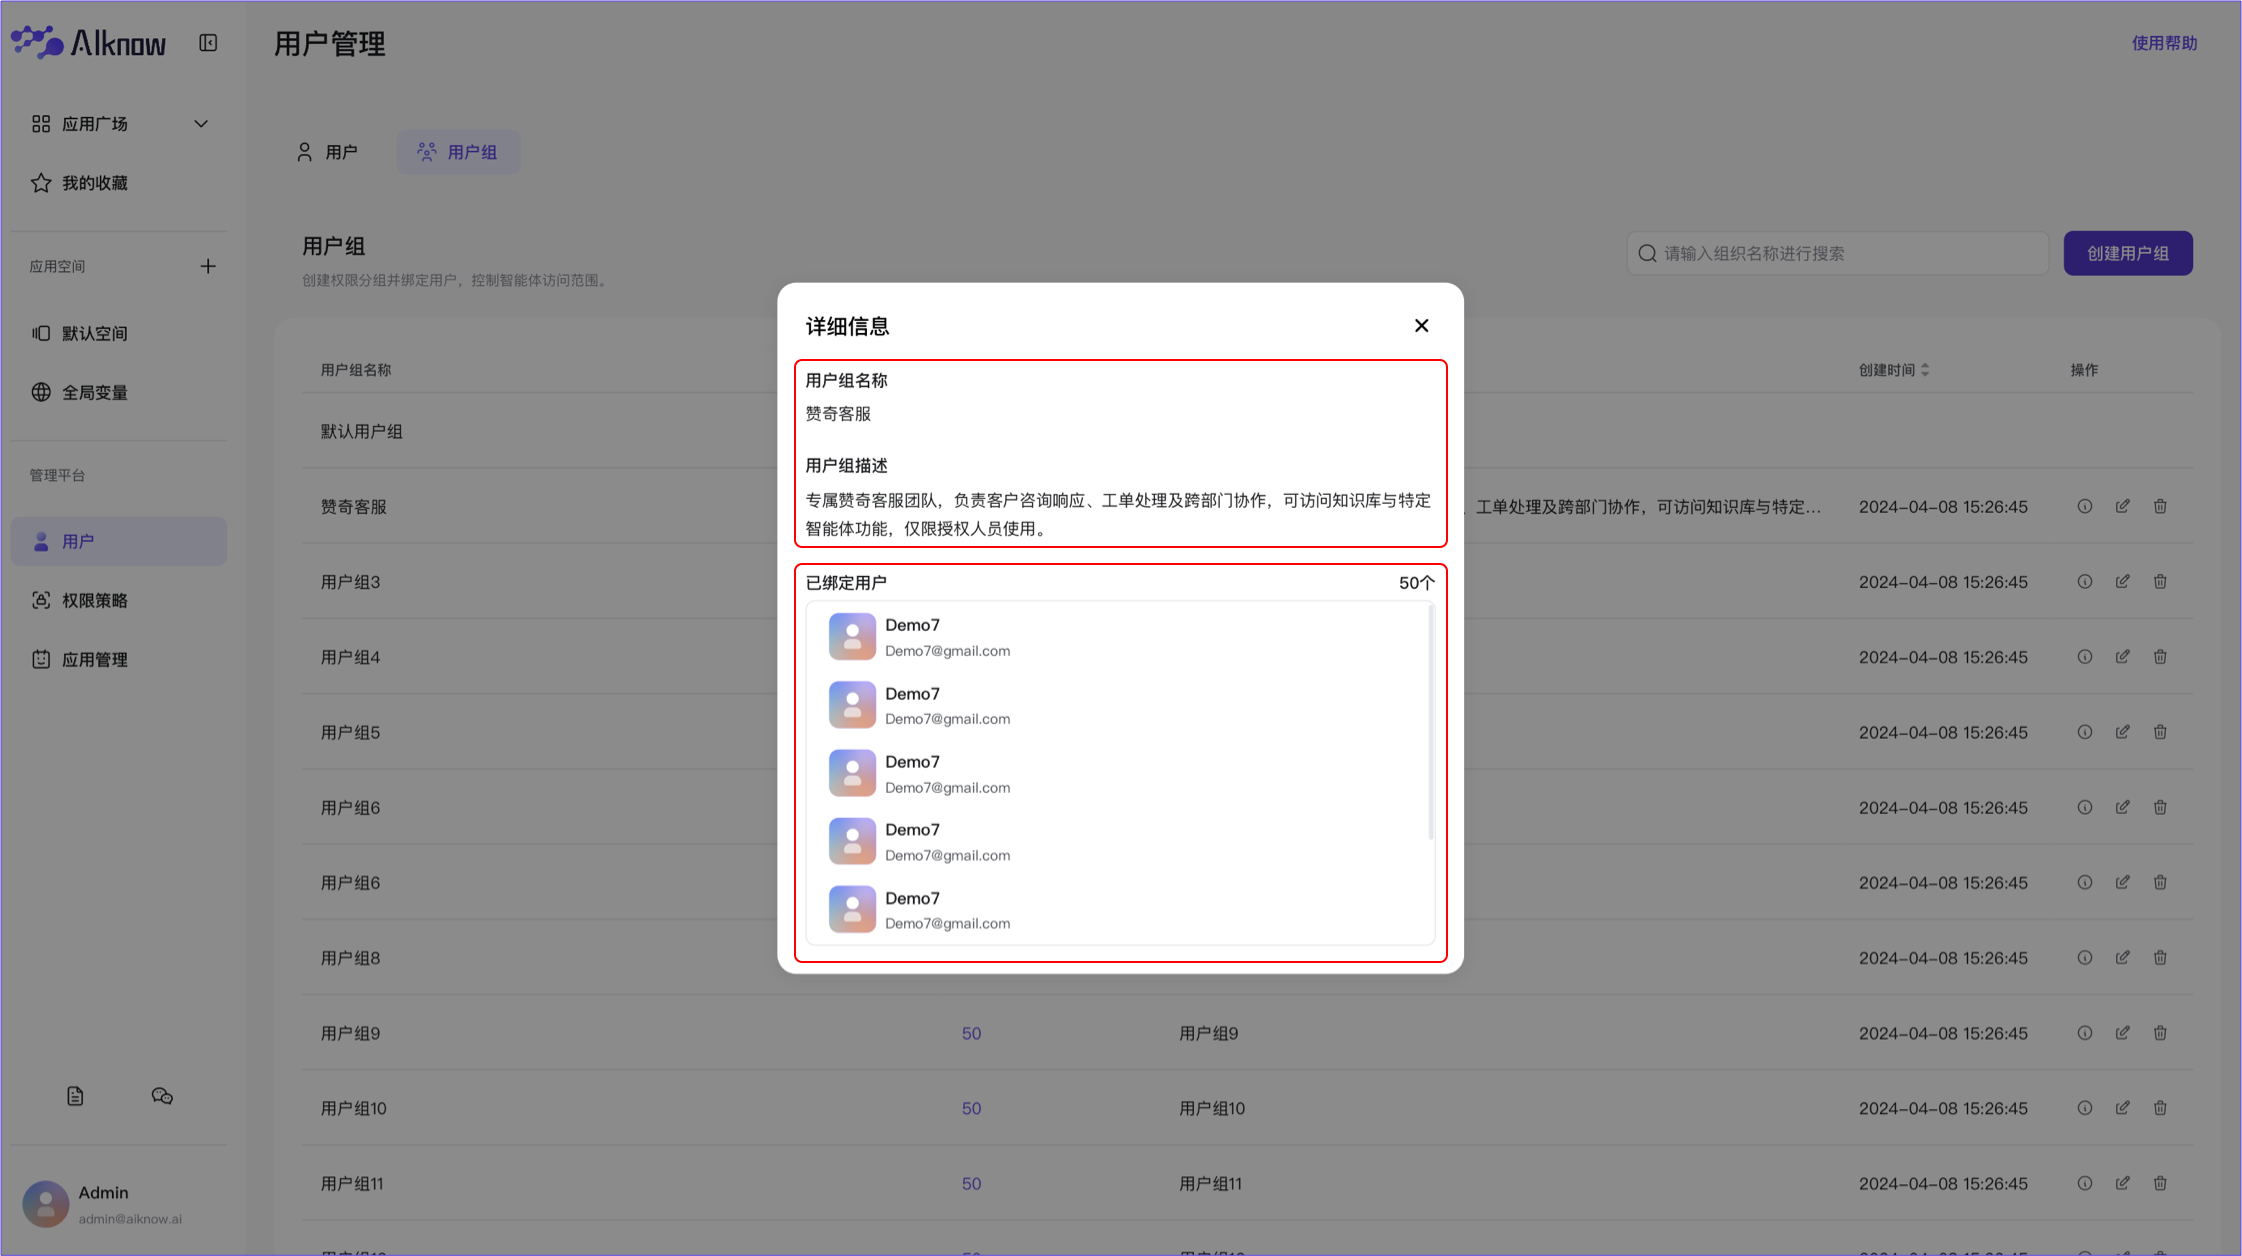Edit 用户组4 with the pencil icon
Image resolution: width=2242 pixels, height=1256 pixels.
pyautogui.click(x=2122, y=657)
